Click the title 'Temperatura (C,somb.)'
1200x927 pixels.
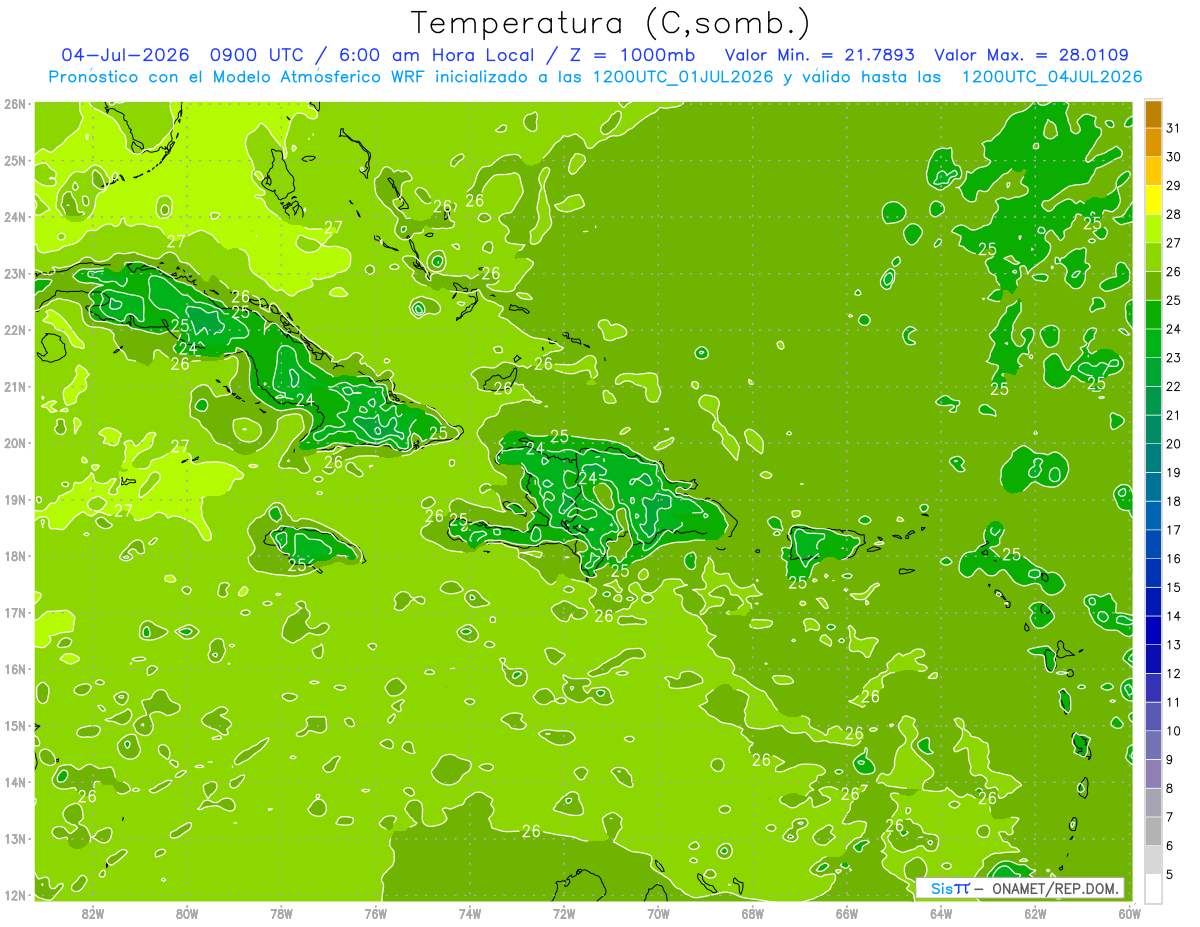tap(611, 23)
